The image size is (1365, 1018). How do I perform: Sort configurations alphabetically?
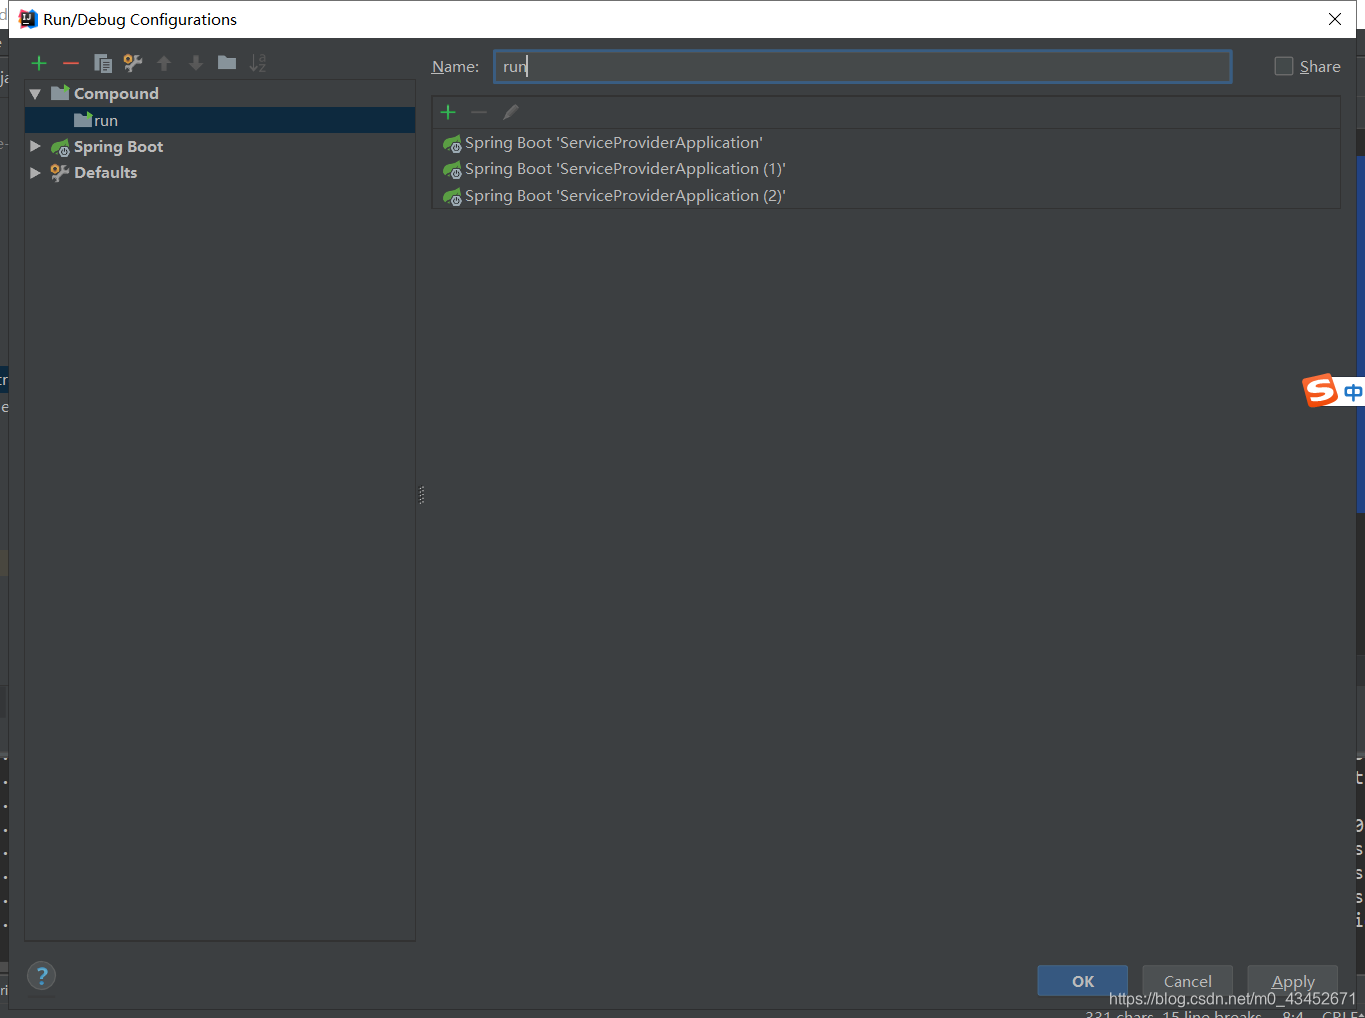click(x=258, y=63)
